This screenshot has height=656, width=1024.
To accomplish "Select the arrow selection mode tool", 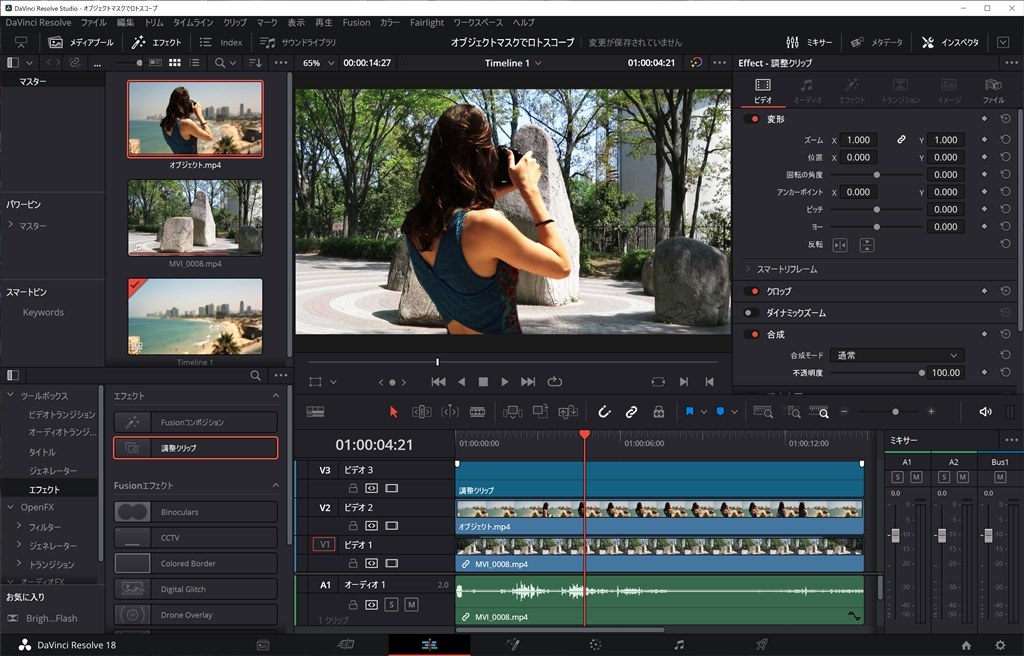I will pyautogui.click(x=393, y=412).
